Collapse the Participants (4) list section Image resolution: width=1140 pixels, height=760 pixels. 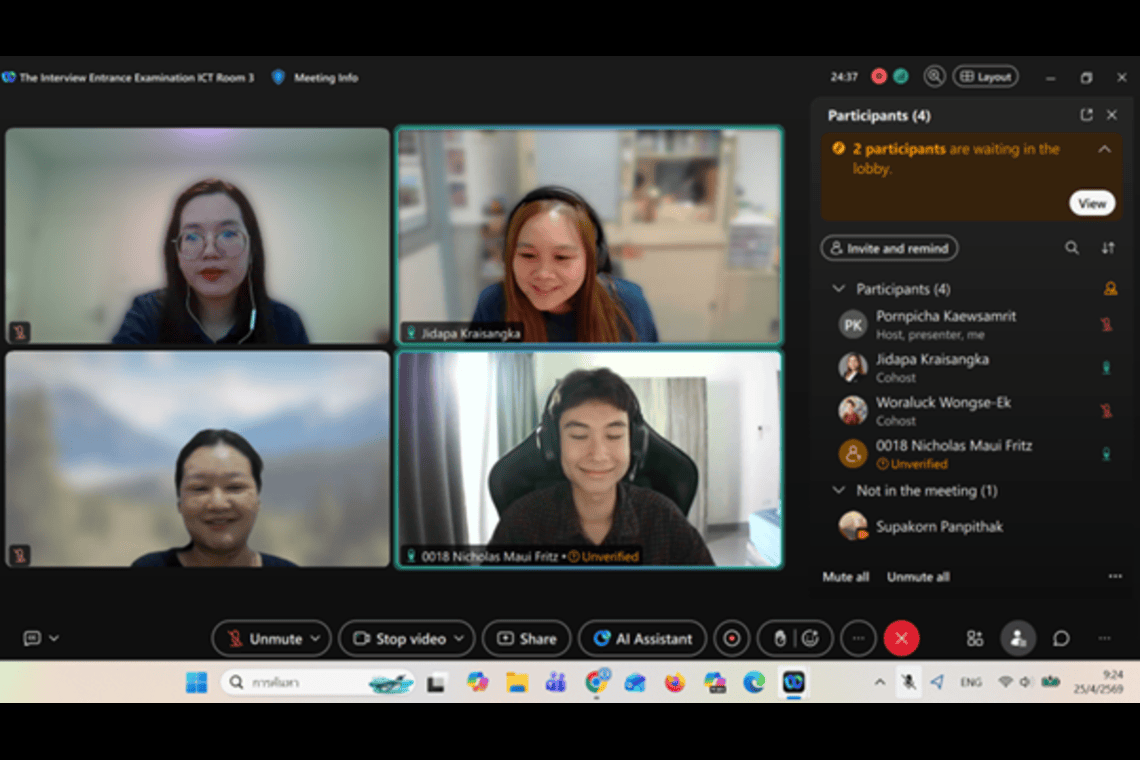pyautogui.click(x=838, y=289)
